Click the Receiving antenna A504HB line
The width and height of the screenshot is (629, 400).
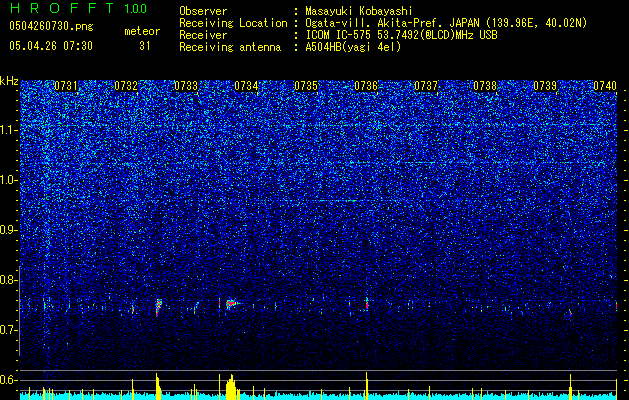[x=290, y=47]
